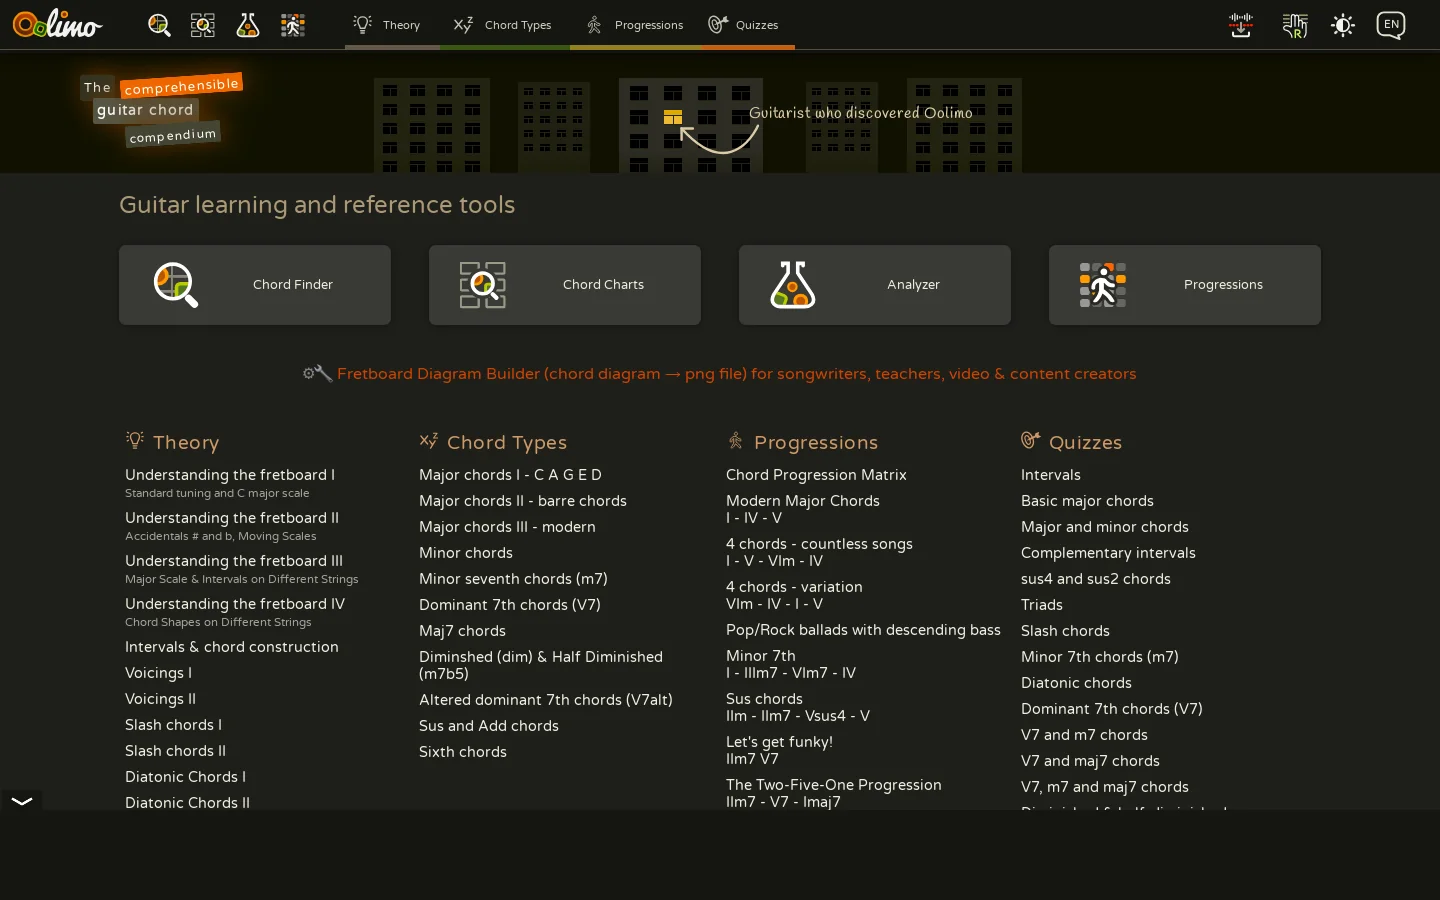1440x900 pixels.
Task: Click the top-bar walking-figure Progressions icon
Action: click(293, 25)
